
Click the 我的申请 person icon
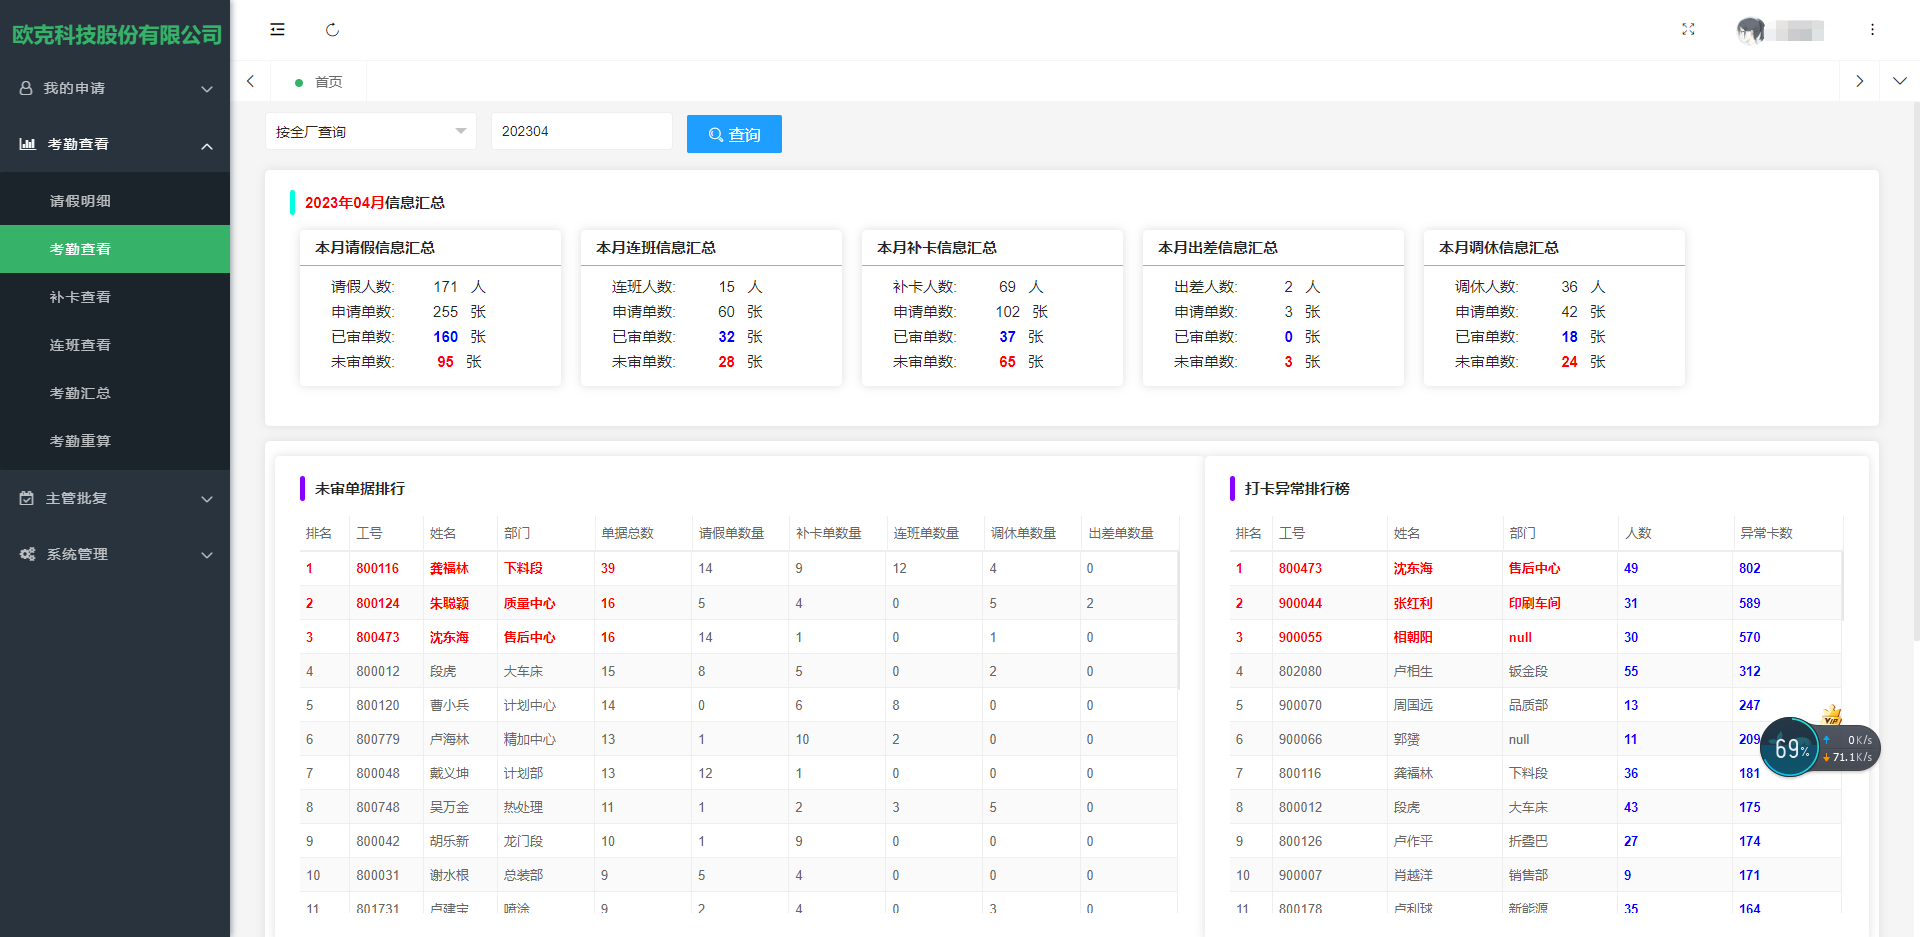pyautogui.click(x=26, y=88)
